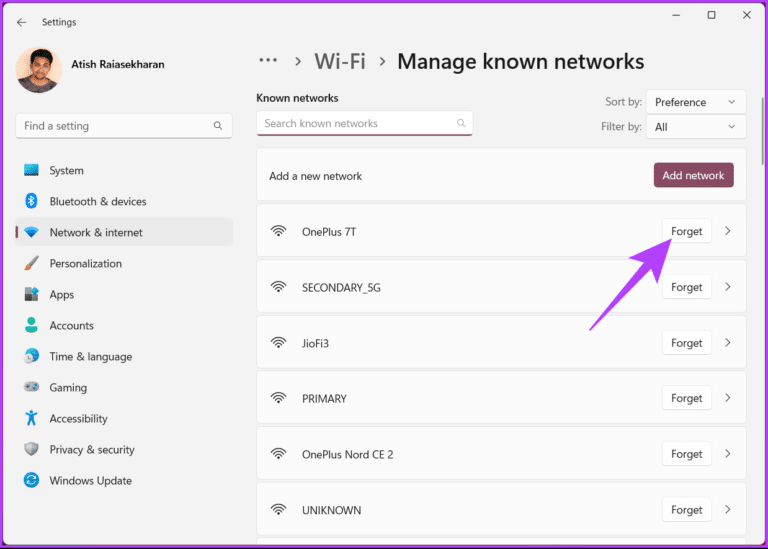The image size is (768, 549).
Task: Click the Personalization brush icon
Action: coord(31,263)
